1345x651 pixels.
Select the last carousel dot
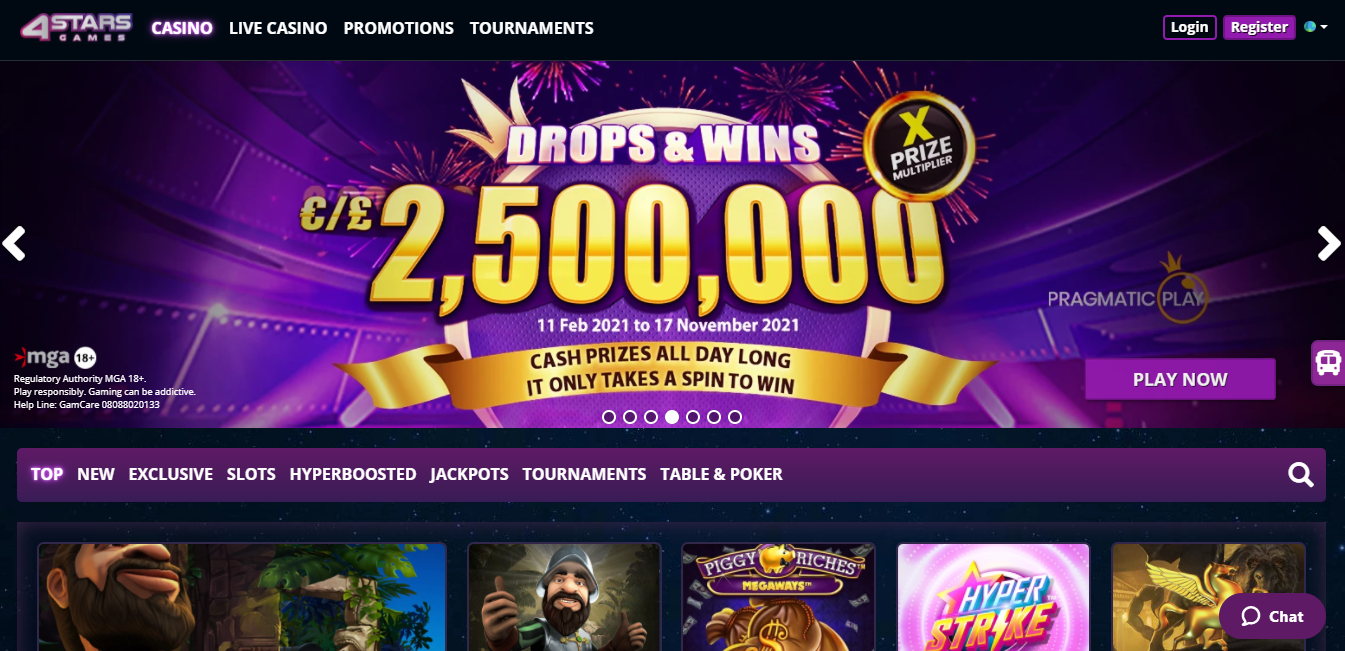coord(735,417)
